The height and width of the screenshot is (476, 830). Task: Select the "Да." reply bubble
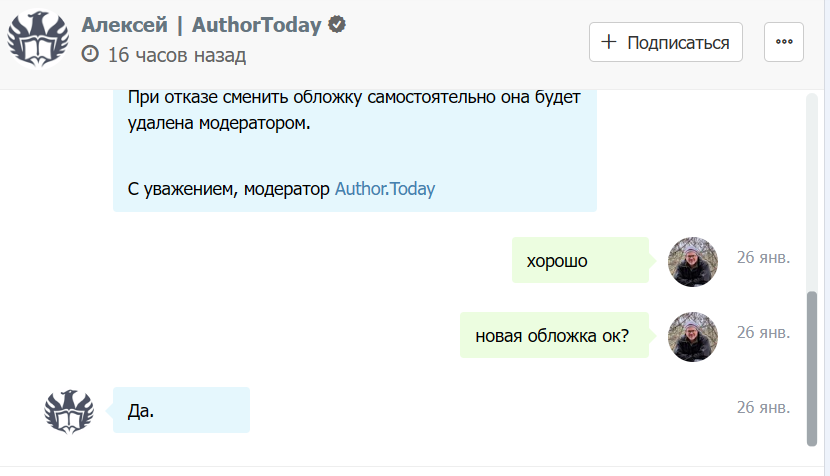(181, 410)
